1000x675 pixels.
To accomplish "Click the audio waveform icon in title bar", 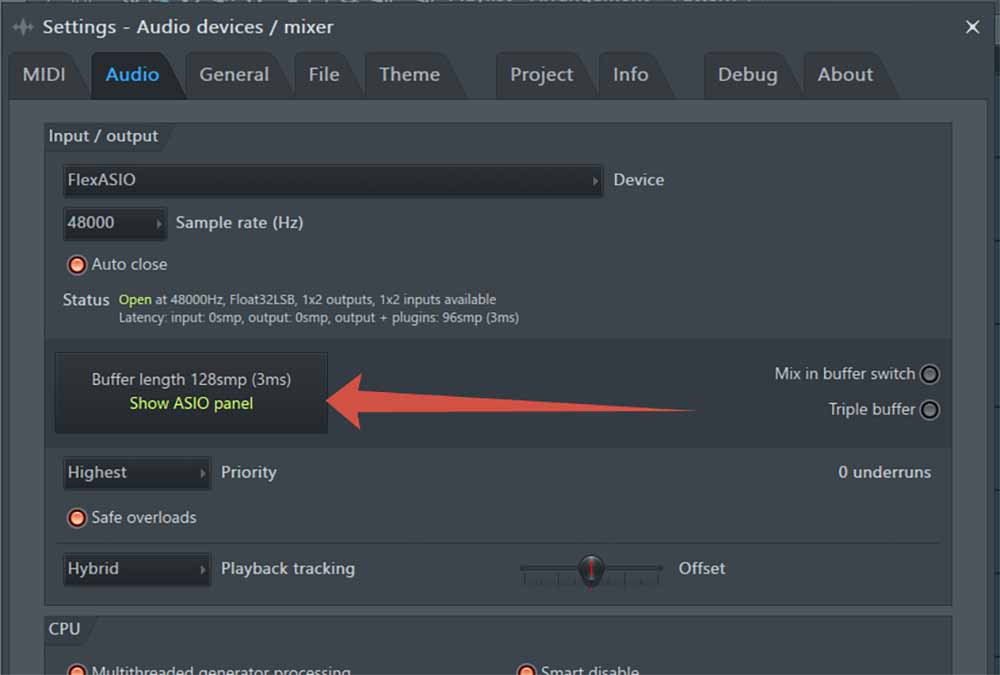I will [23, 27].
